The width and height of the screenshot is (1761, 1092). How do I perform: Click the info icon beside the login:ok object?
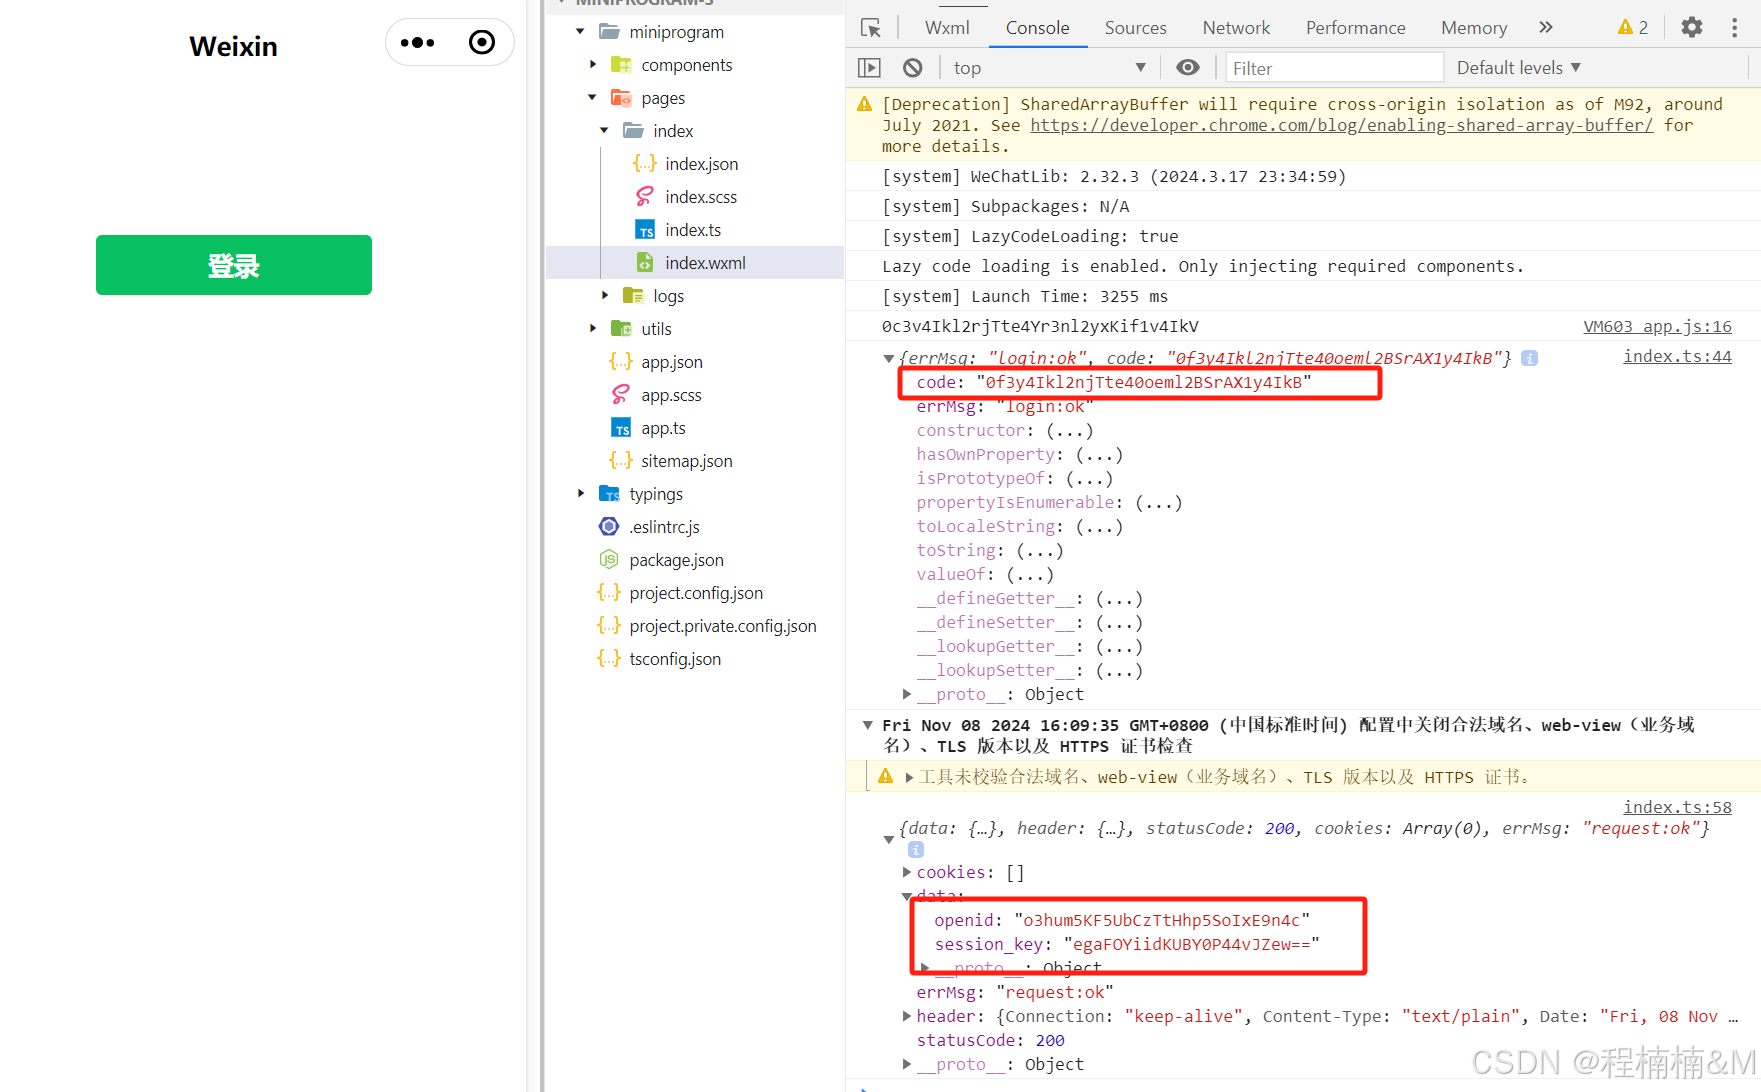coord(1529,358)
